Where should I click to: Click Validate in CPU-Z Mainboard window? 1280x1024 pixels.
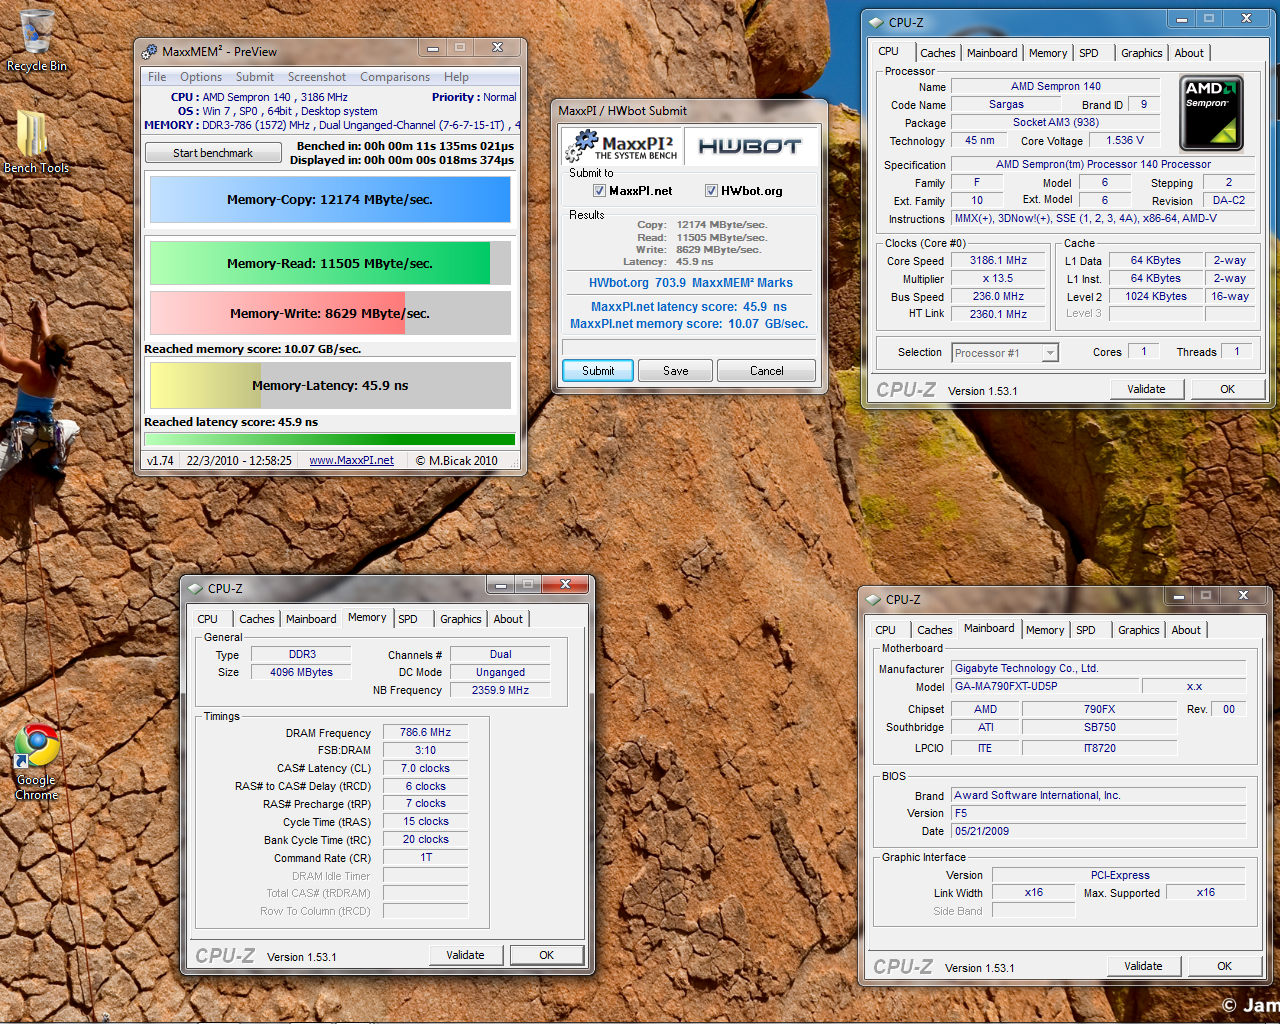click(x=1143, y=966)
